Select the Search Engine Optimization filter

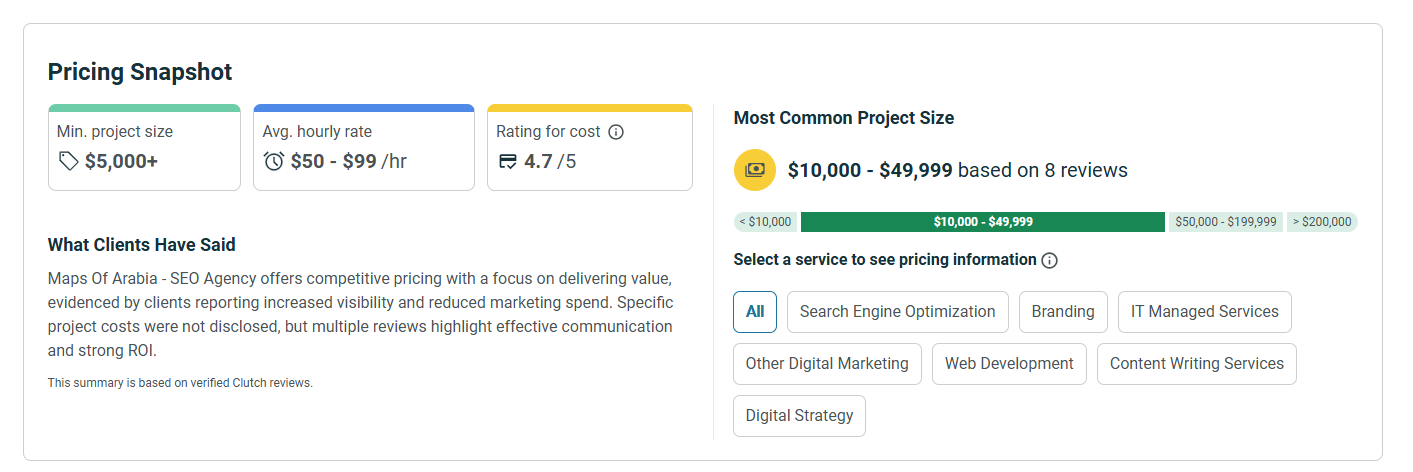click(x=897, y=312)
